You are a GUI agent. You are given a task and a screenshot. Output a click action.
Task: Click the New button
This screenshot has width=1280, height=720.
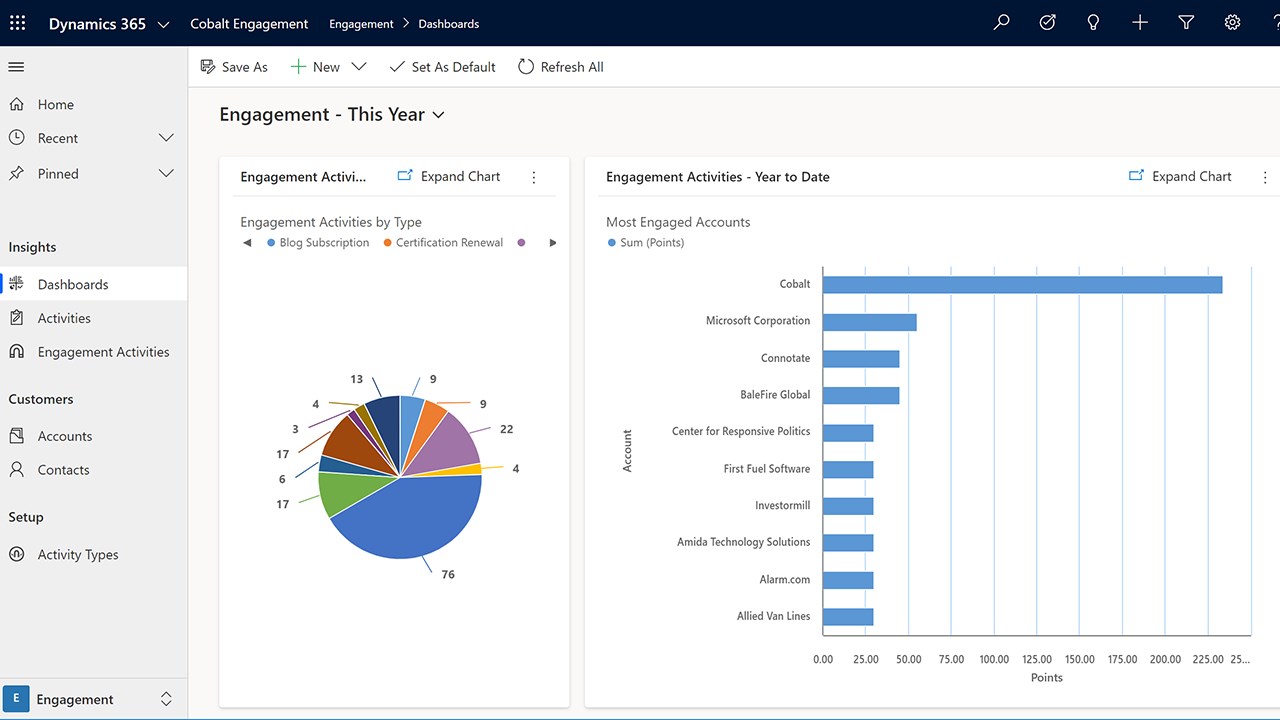[x=316, y=67]
